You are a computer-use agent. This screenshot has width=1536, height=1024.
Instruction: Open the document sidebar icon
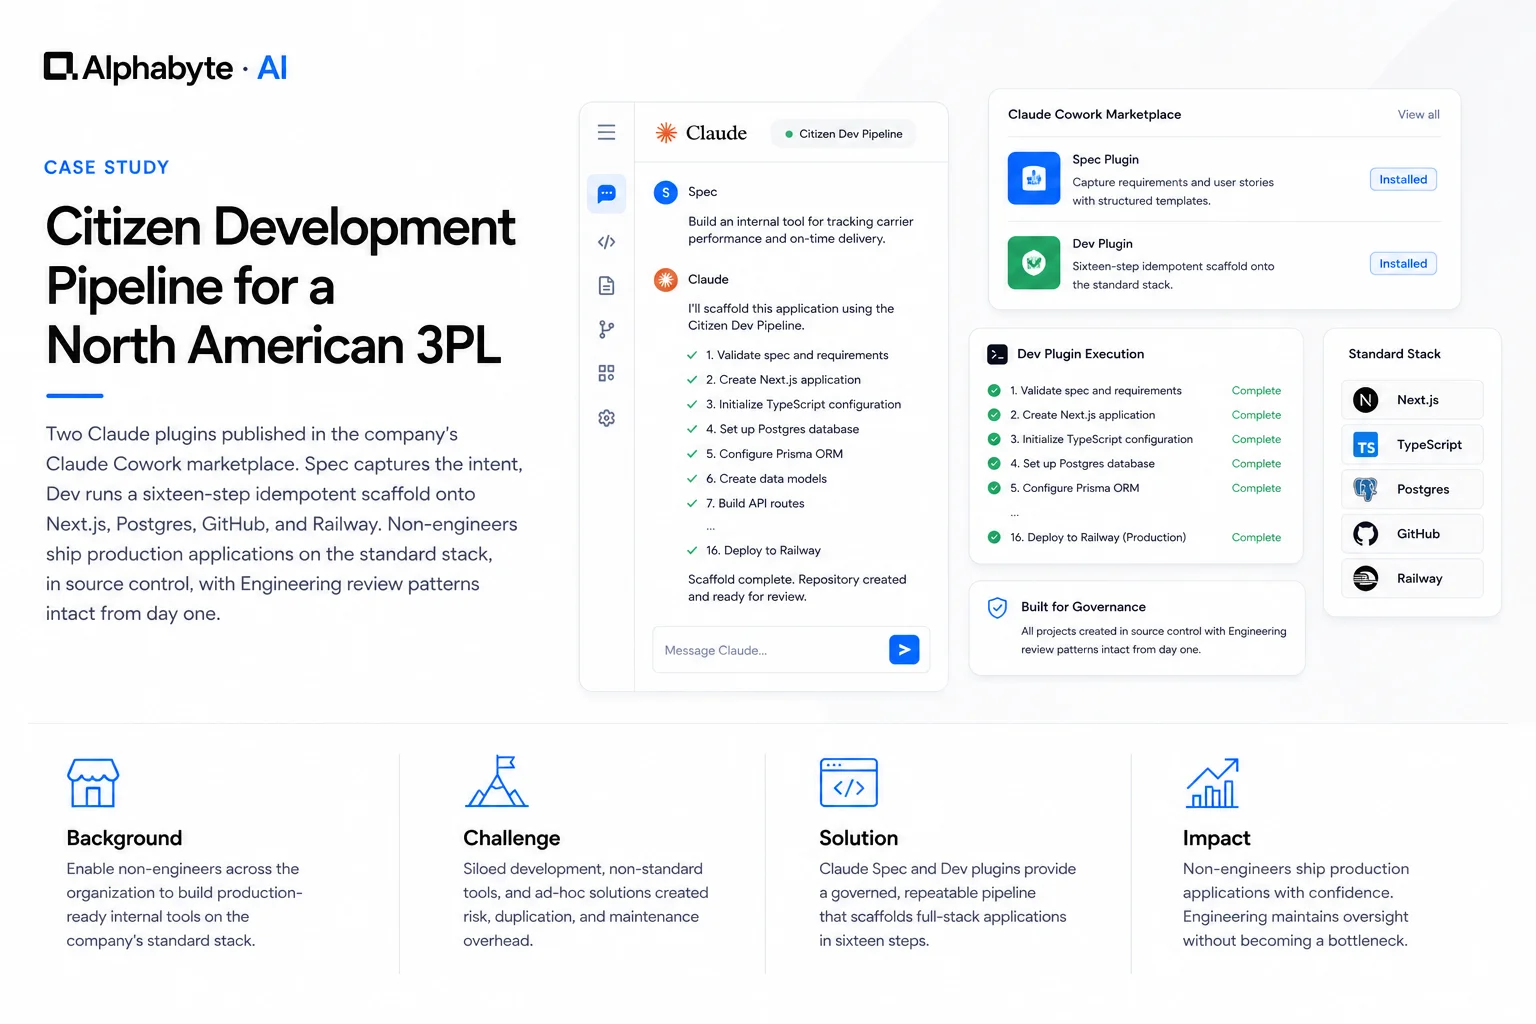tap(606, 286)
